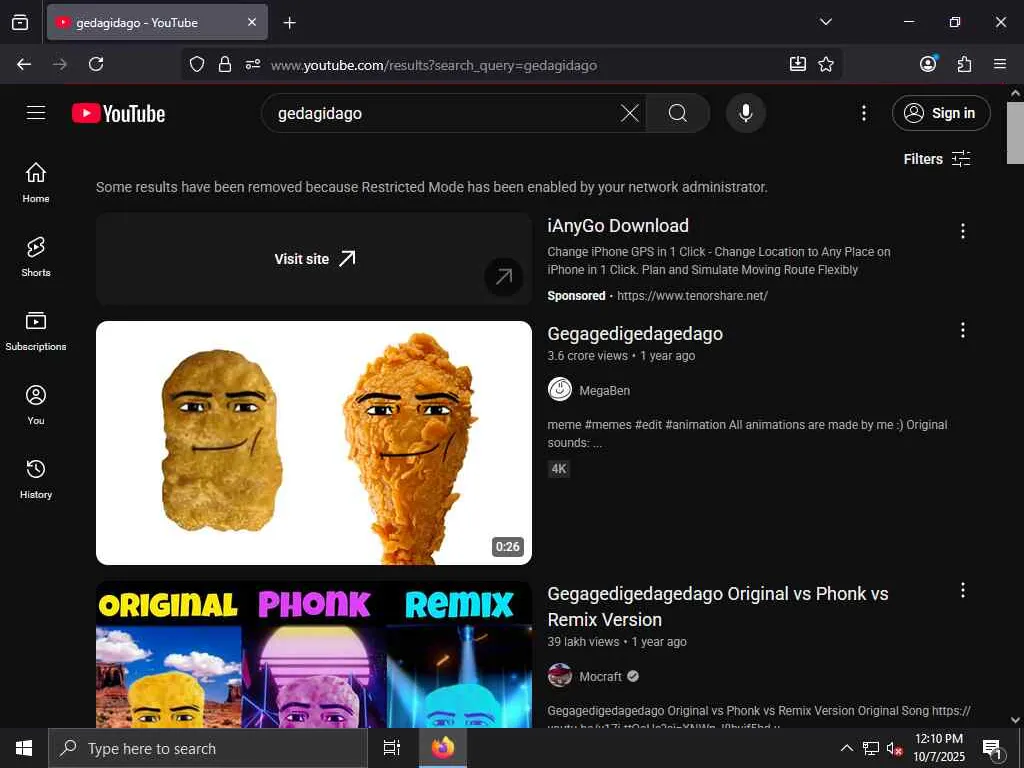Click the Sign in button

(x=941, y=113)
